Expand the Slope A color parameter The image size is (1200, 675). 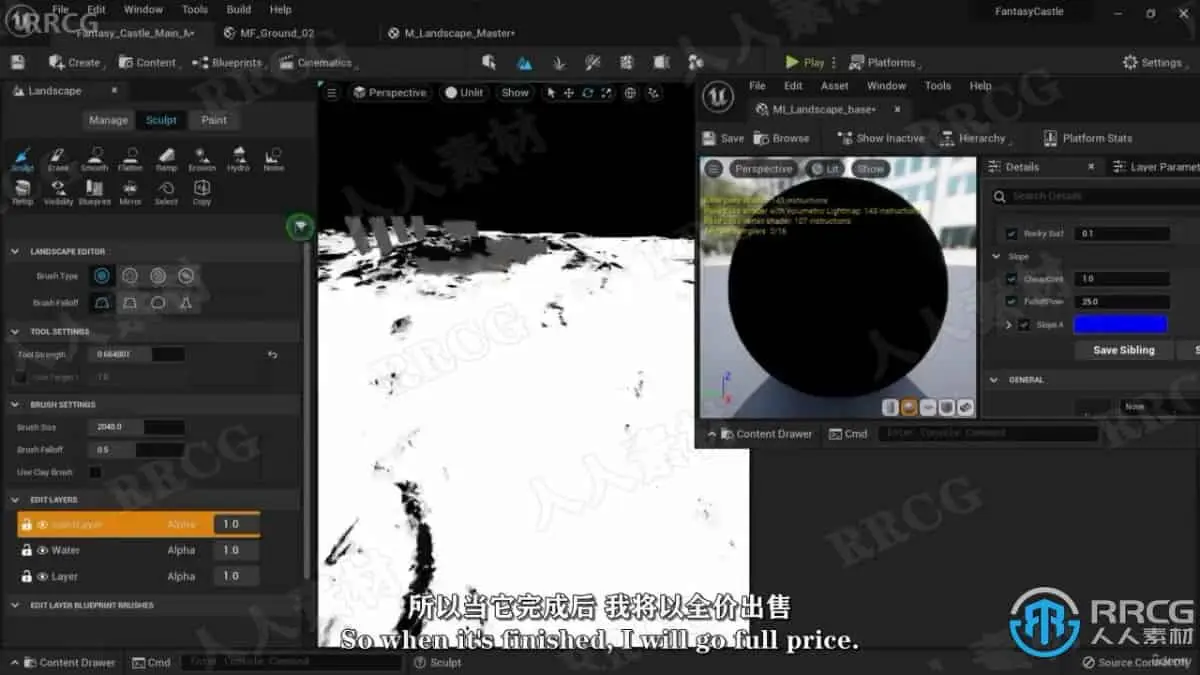pyautogui.click(x=1008, y=324)
